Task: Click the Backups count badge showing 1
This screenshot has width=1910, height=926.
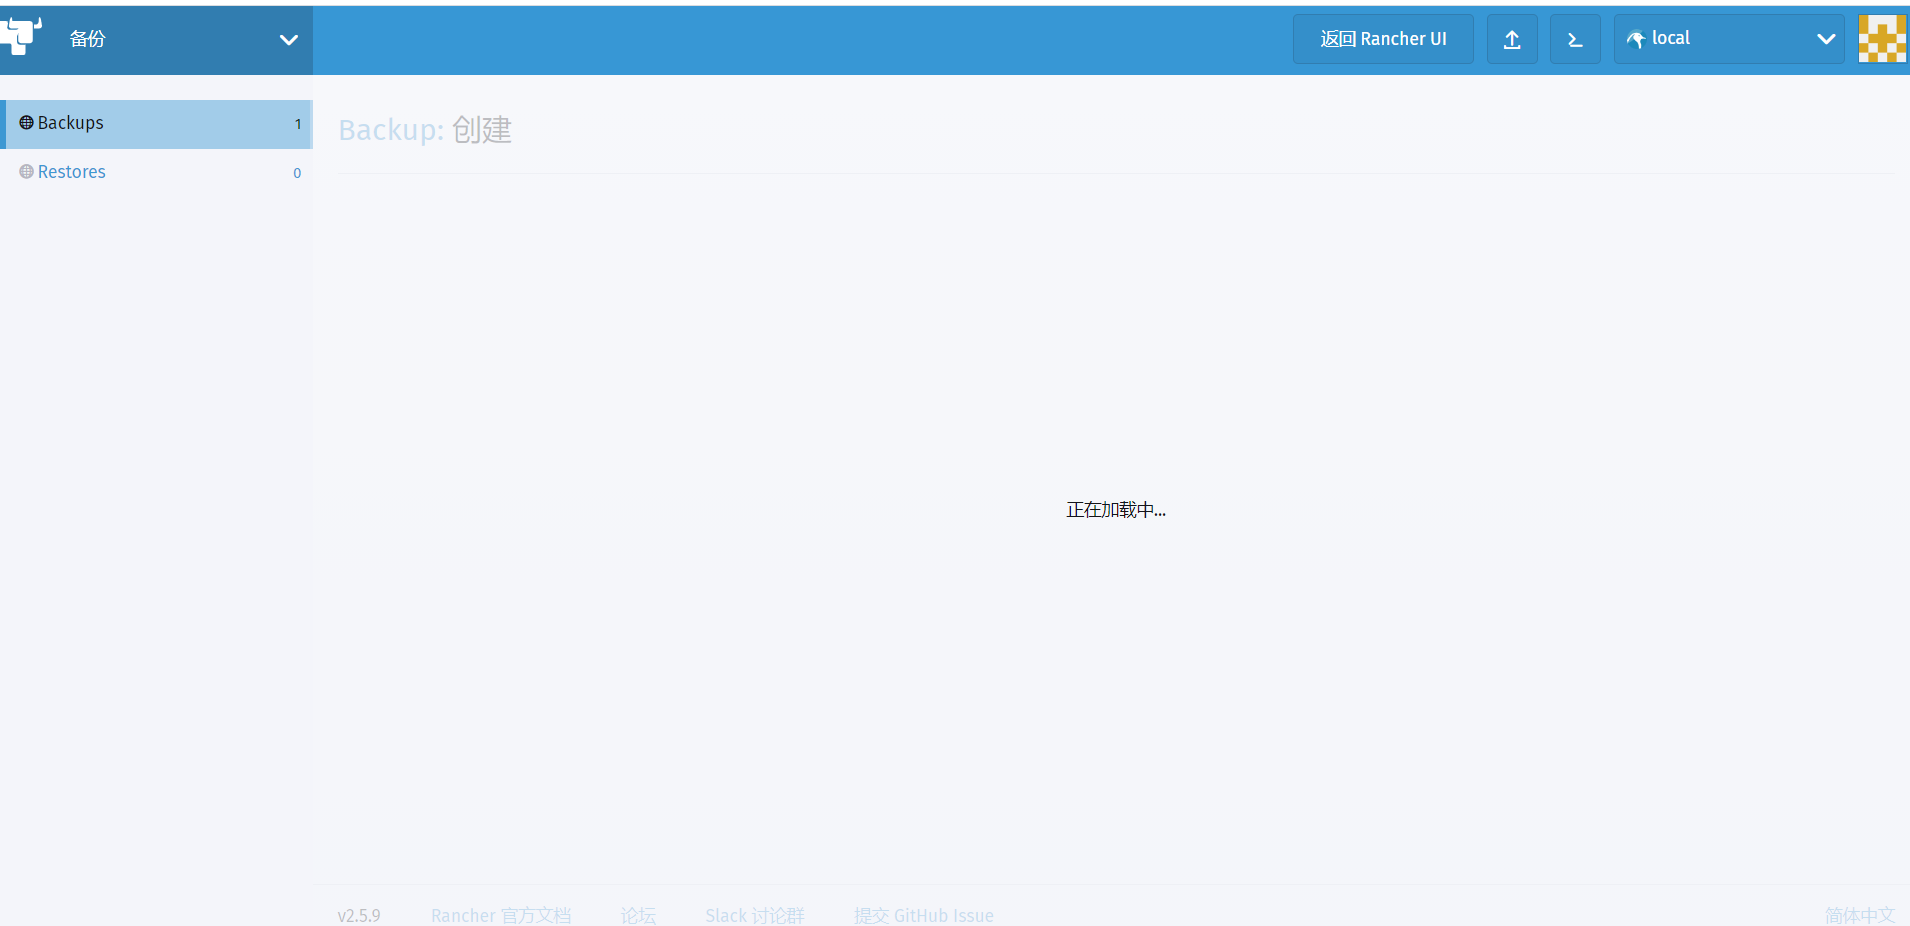Action: (x=297, y=123)
